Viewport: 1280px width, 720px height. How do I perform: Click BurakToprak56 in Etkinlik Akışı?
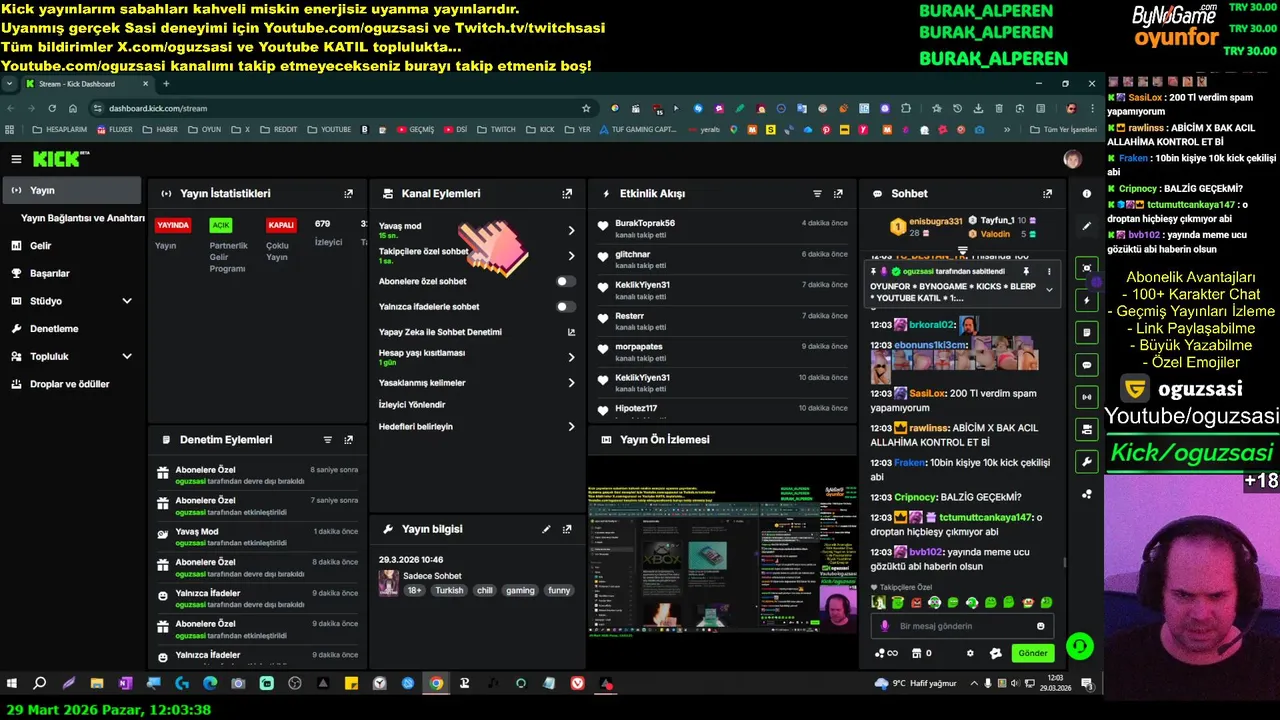(x=645, y=223)
